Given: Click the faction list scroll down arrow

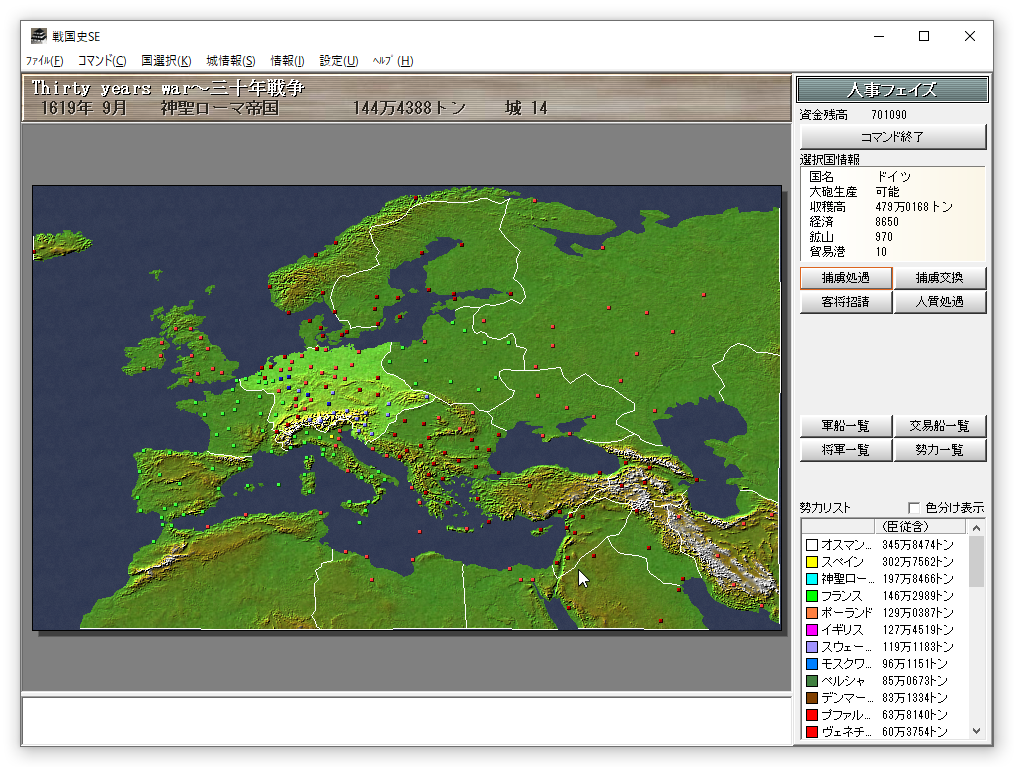Looking at the screenshot, I should pos(977,732).
